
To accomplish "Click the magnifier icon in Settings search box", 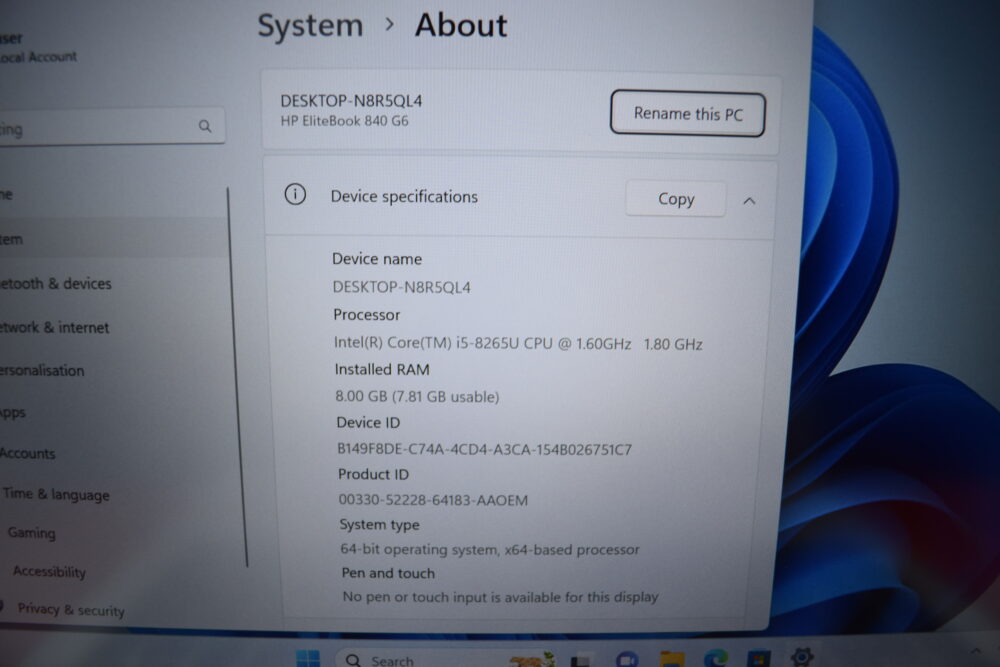I will point(205,126).
